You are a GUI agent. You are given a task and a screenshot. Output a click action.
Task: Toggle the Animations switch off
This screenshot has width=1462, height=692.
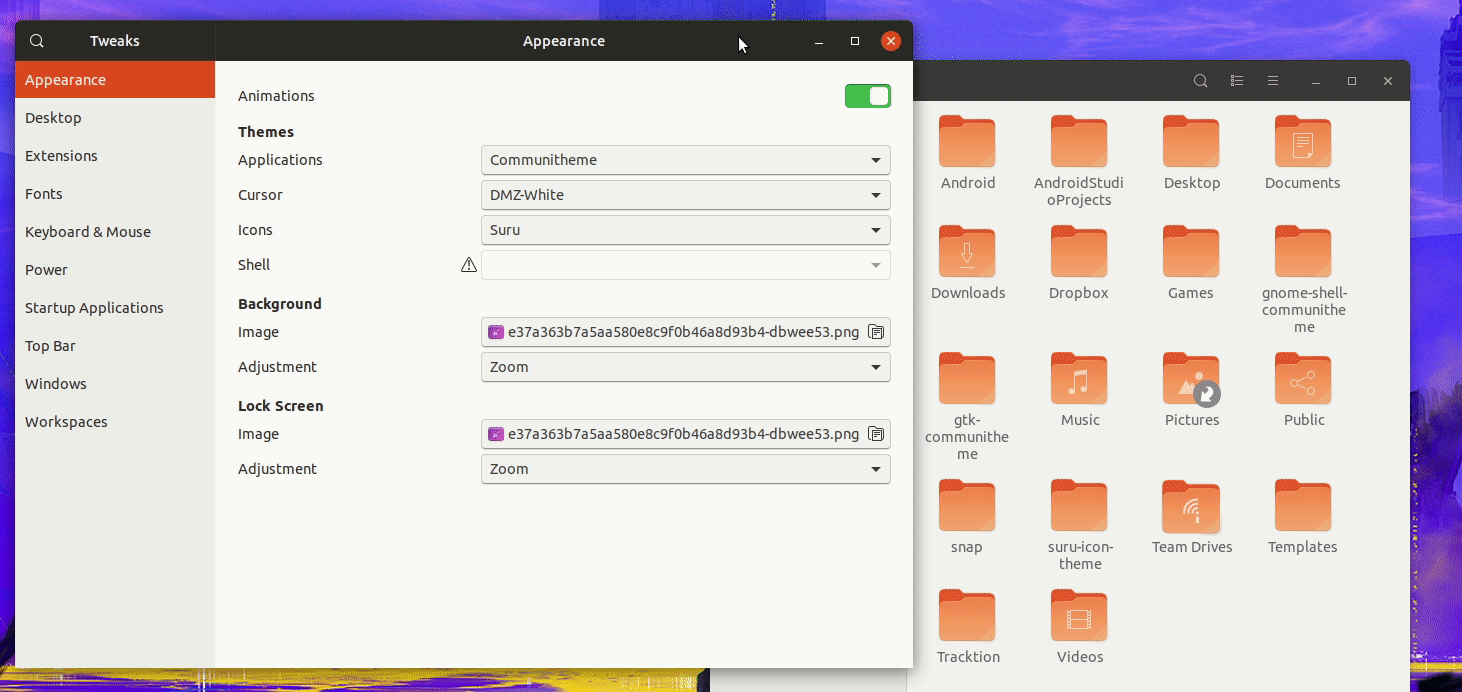click(868, 96)
